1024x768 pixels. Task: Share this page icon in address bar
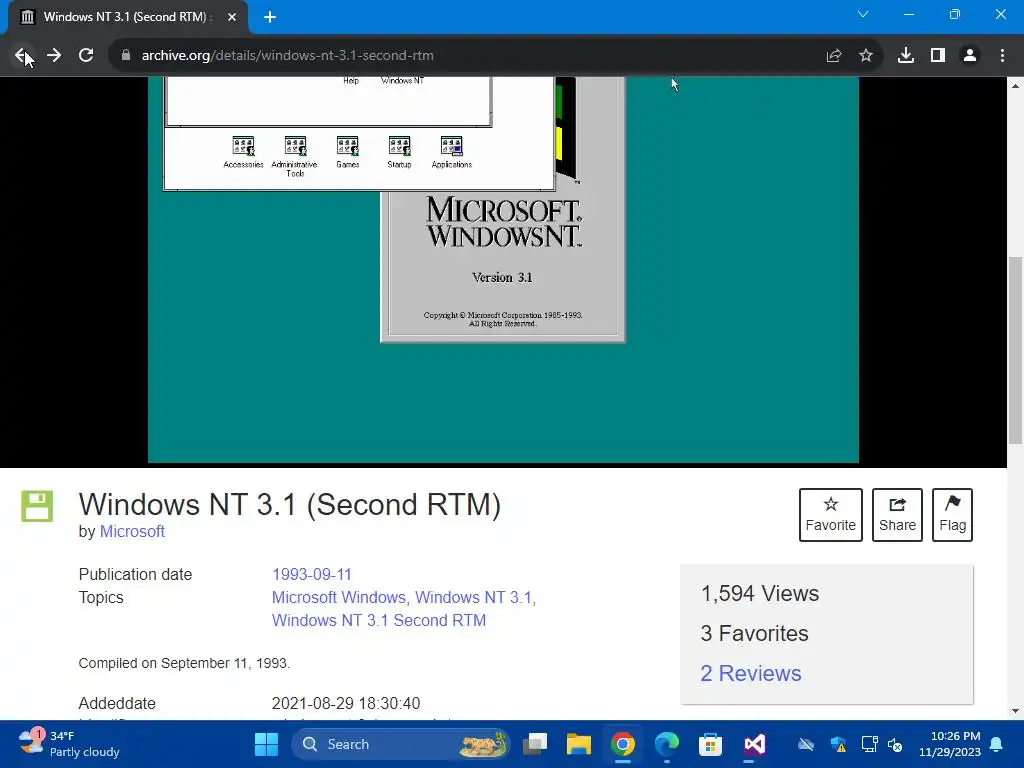tap(834, 56)
